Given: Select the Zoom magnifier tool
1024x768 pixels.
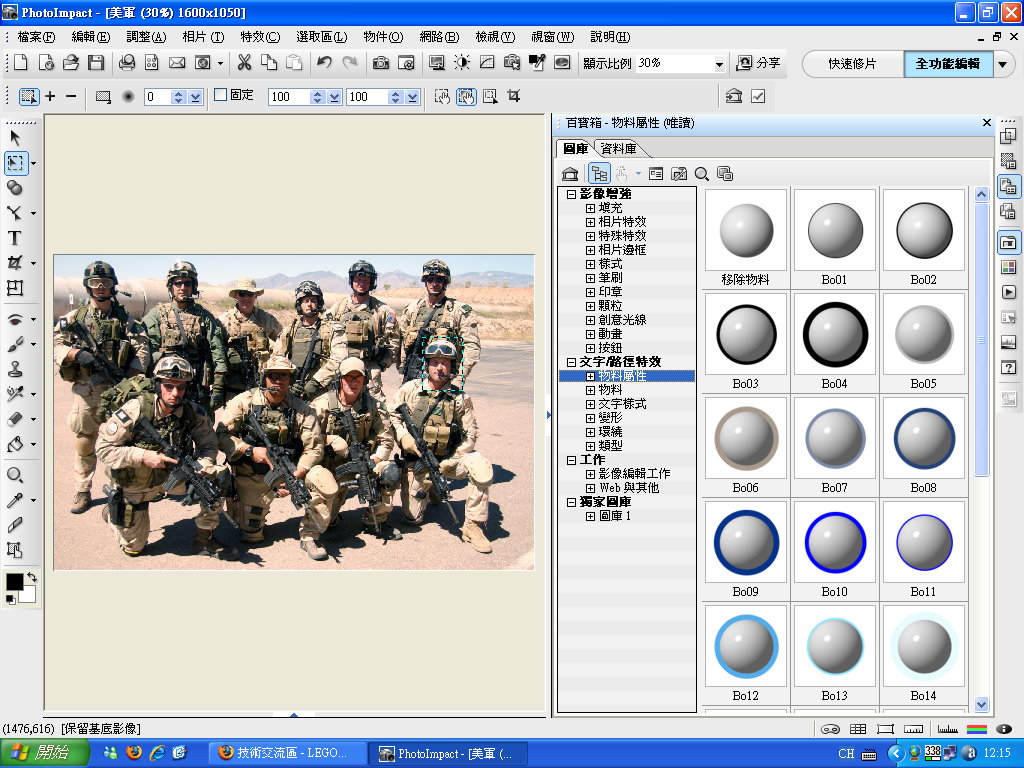Looking at the screenshot, I should [15, 475].
